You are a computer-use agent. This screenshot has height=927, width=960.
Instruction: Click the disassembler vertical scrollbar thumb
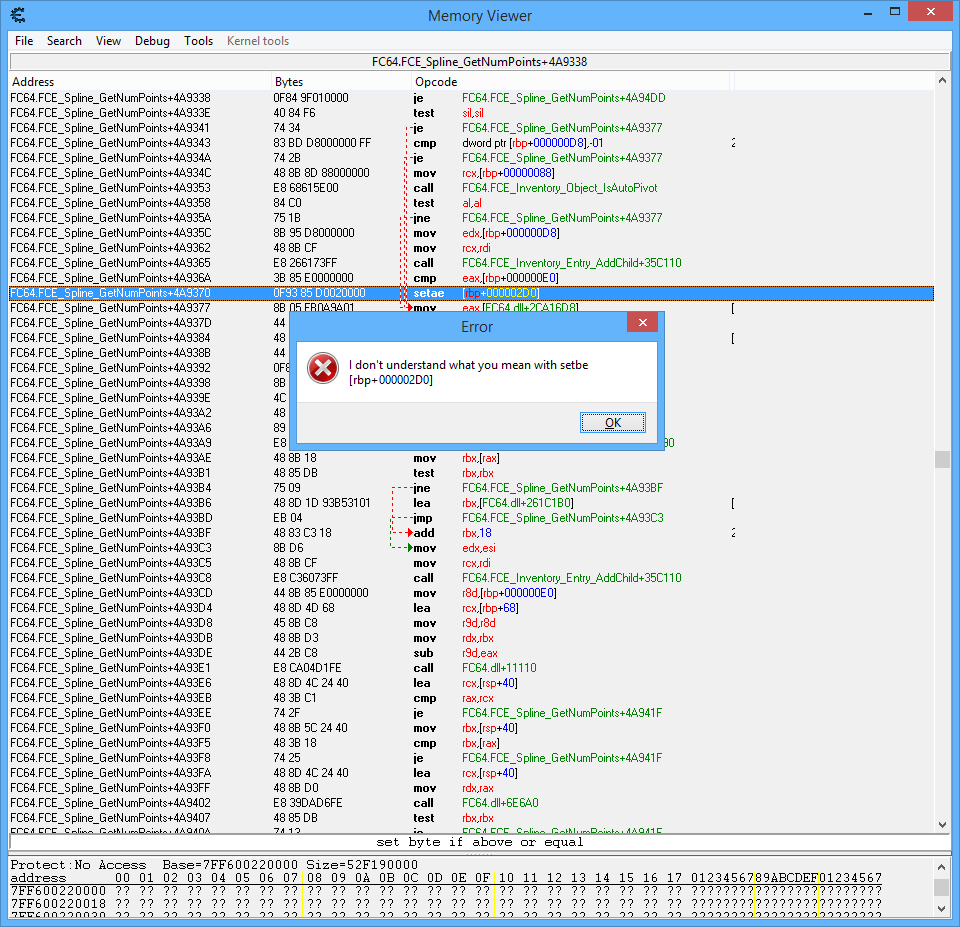(942, 459)
